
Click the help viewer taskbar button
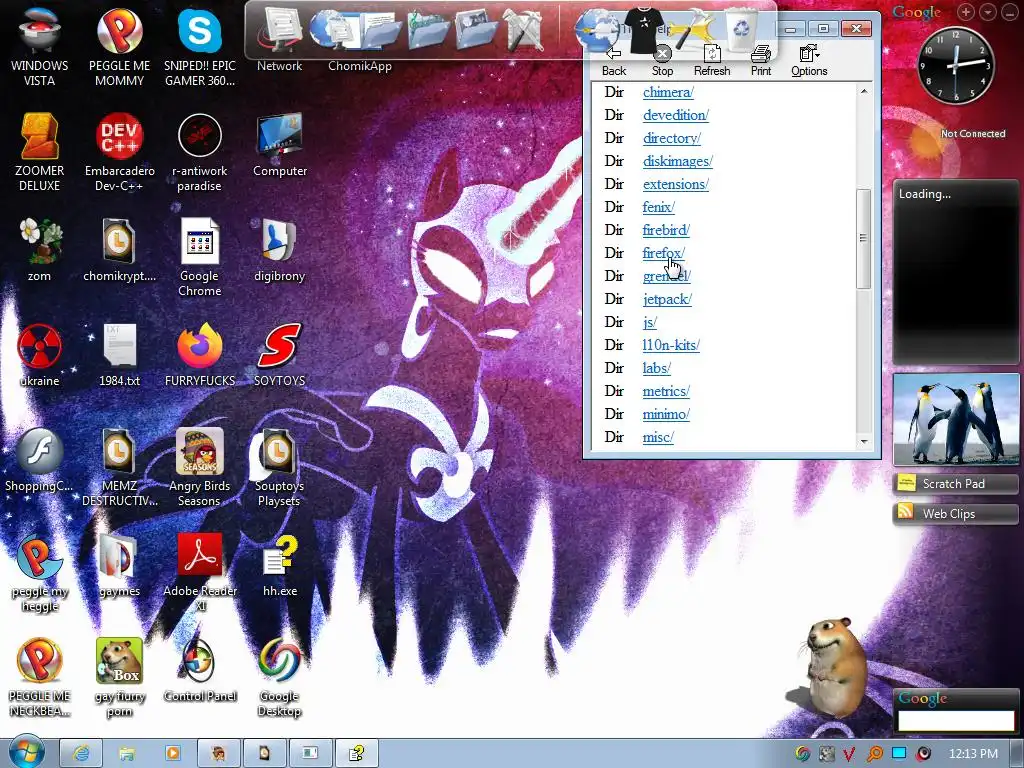point(356,753)
